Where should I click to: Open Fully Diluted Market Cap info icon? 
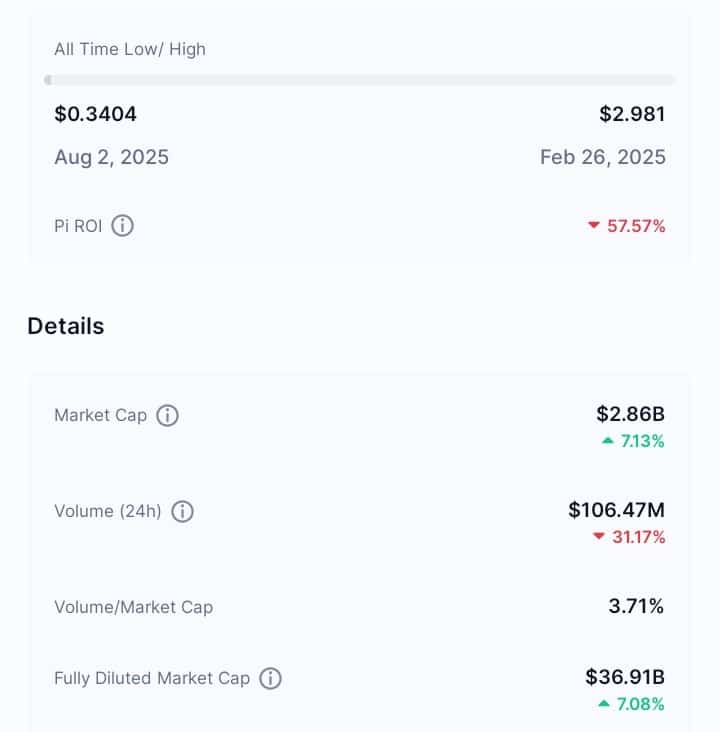click(x=270, y=678)
